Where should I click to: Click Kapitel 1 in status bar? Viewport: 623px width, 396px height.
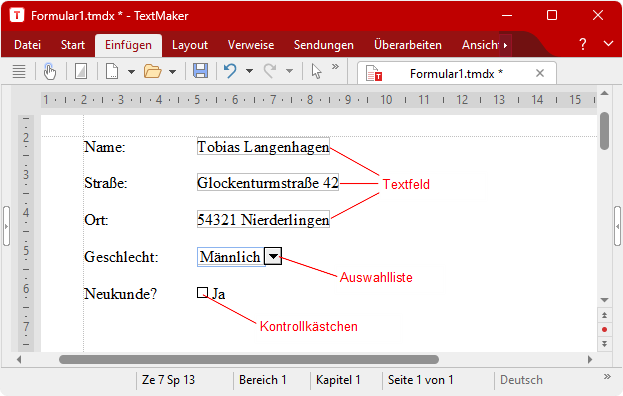click(338, 380)
